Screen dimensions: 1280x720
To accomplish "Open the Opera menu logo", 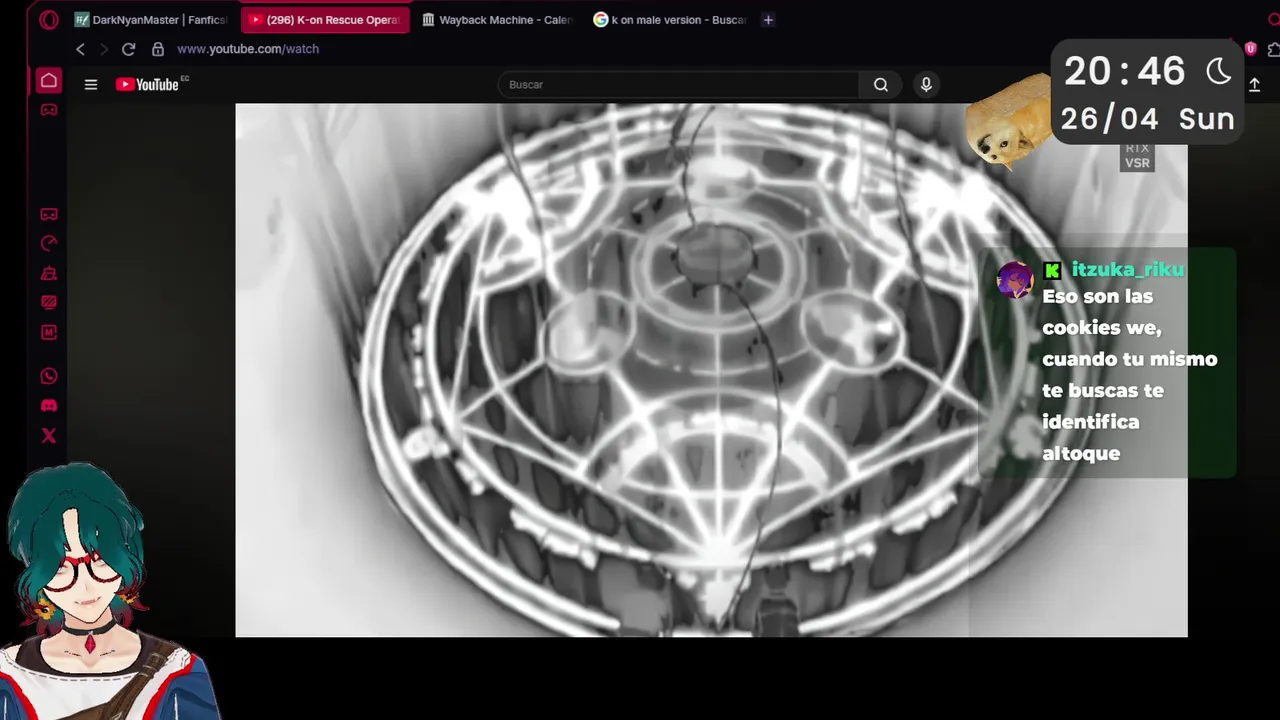I will 49,20.
